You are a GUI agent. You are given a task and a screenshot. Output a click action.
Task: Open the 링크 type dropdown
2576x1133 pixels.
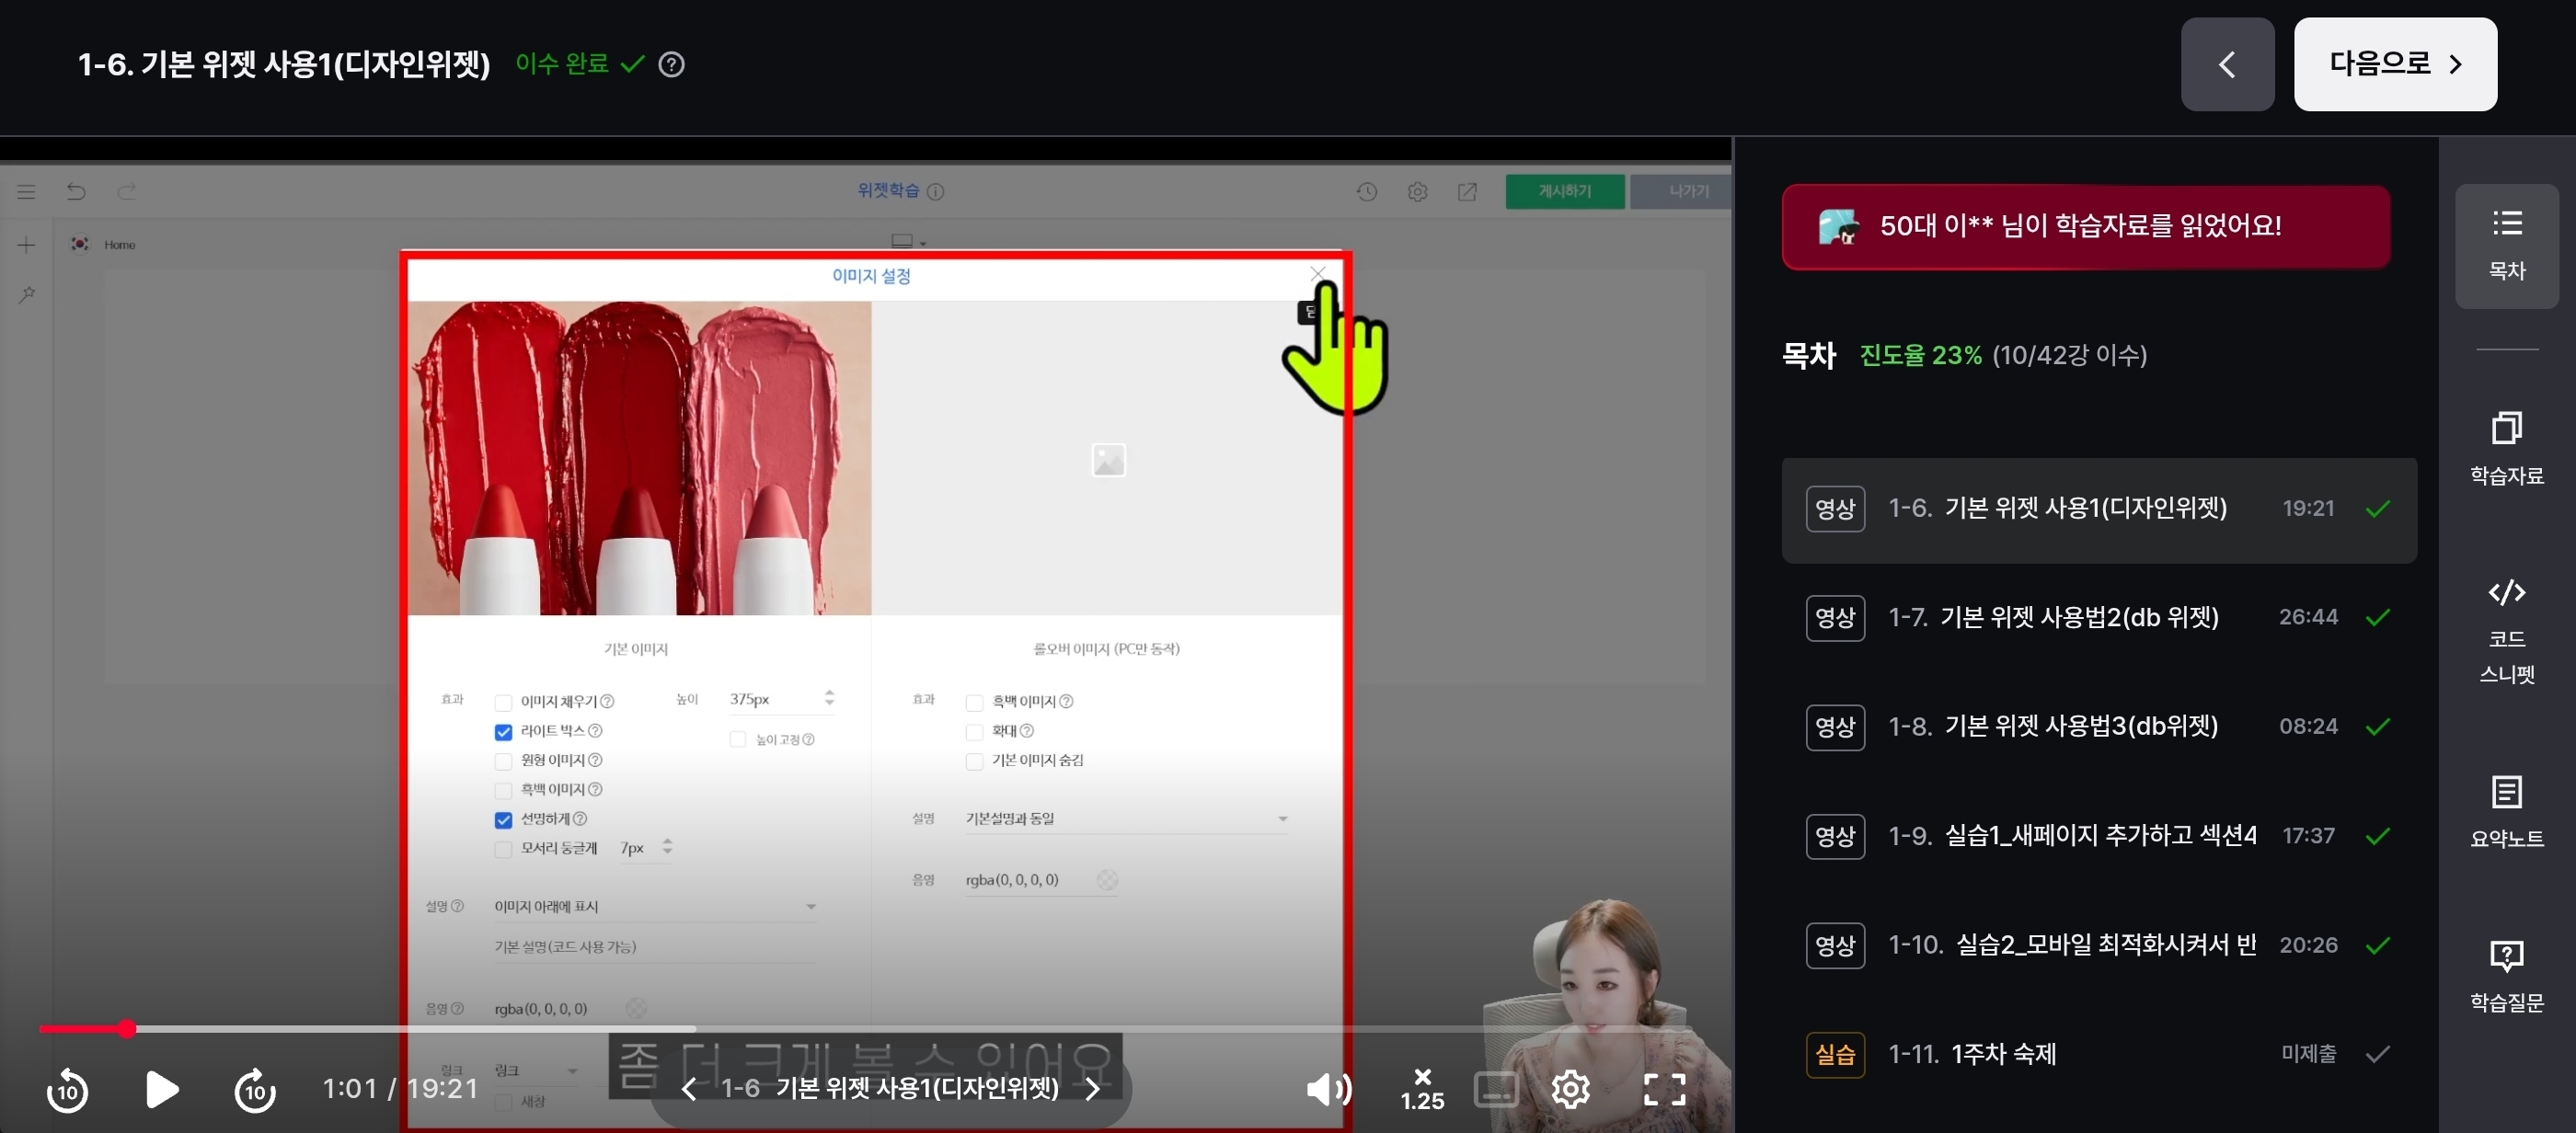click(536, 1071)
